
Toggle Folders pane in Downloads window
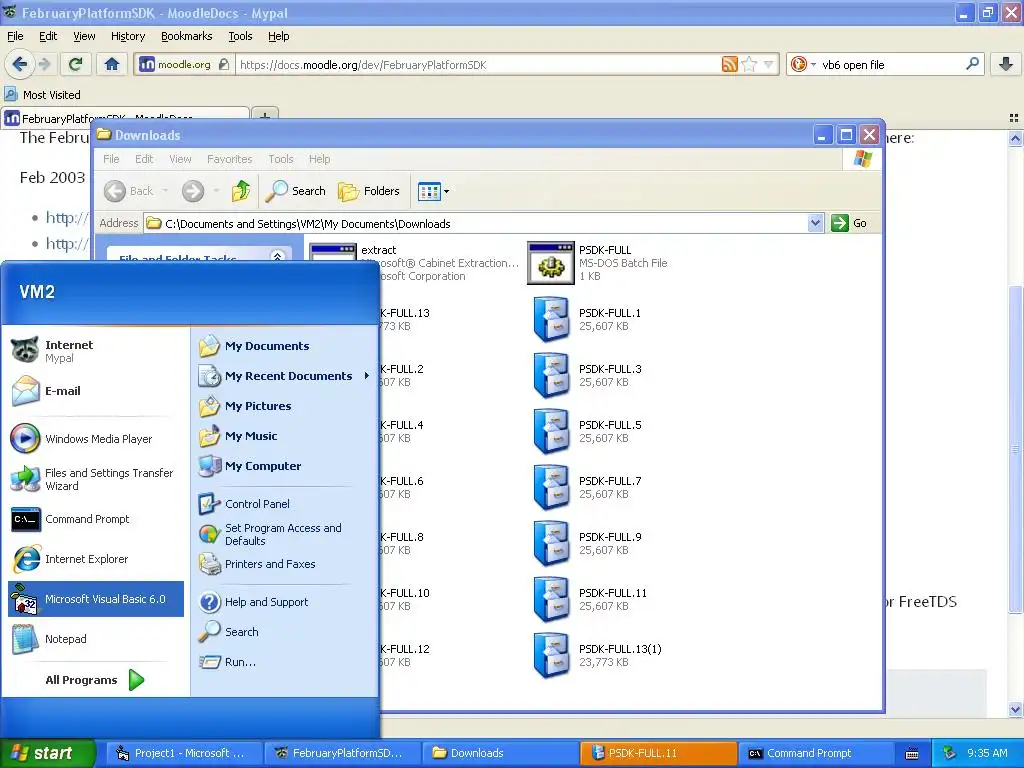tap(369, 191)
